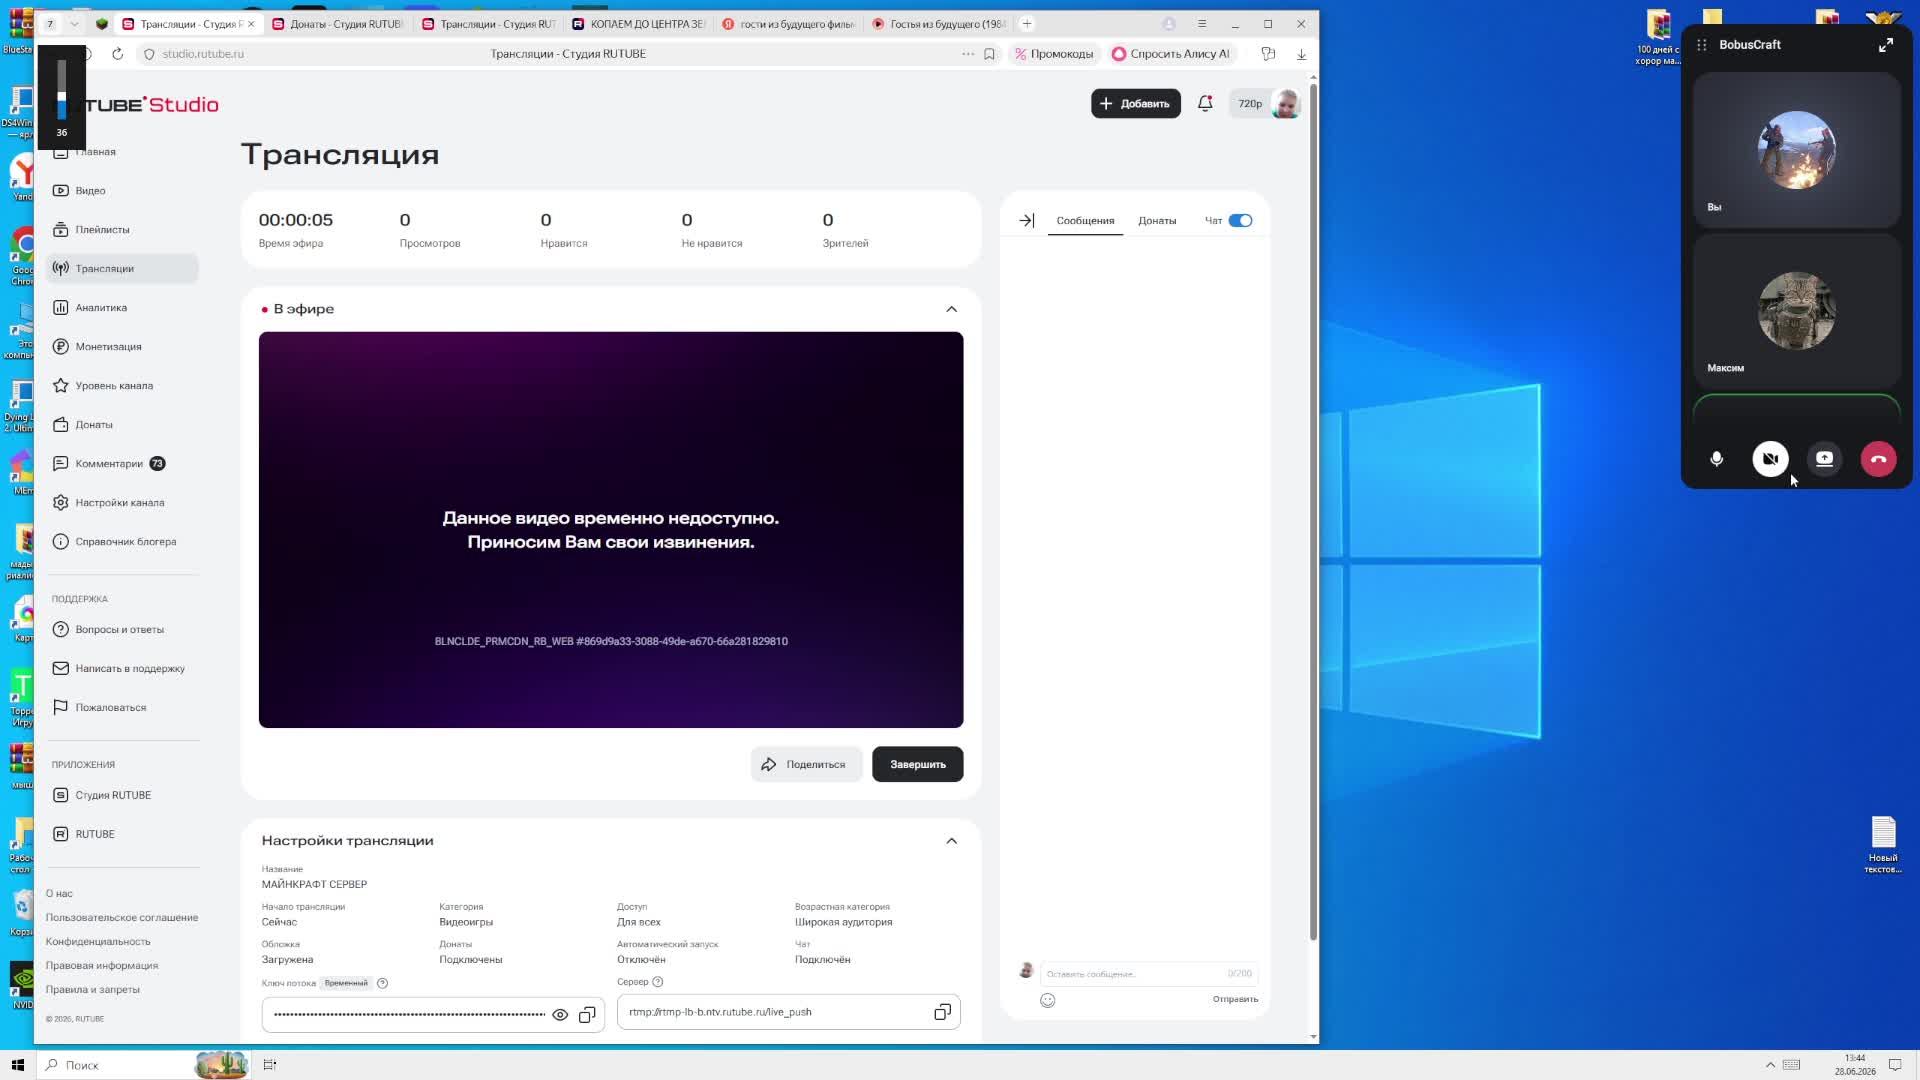Click Спросить Алису AI button
Image resolution: width=1920 pixels, height=1080 pixels.
(1171, 54)
